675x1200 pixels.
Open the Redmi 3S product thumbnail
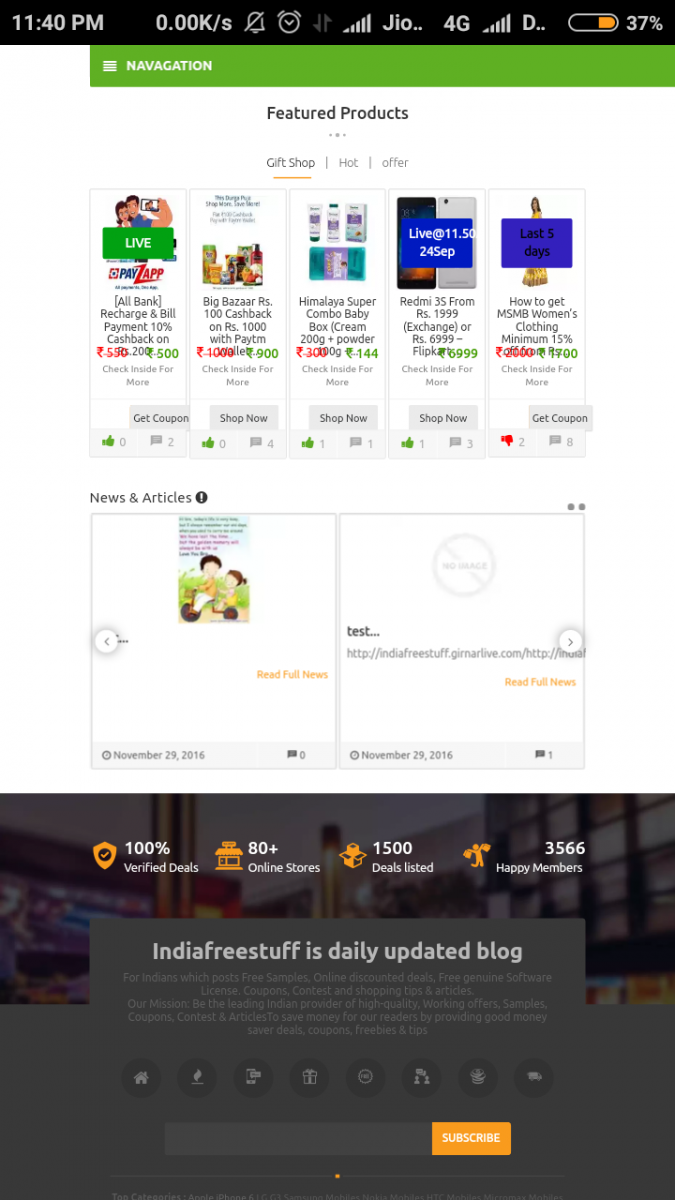(x=436, y=240)
